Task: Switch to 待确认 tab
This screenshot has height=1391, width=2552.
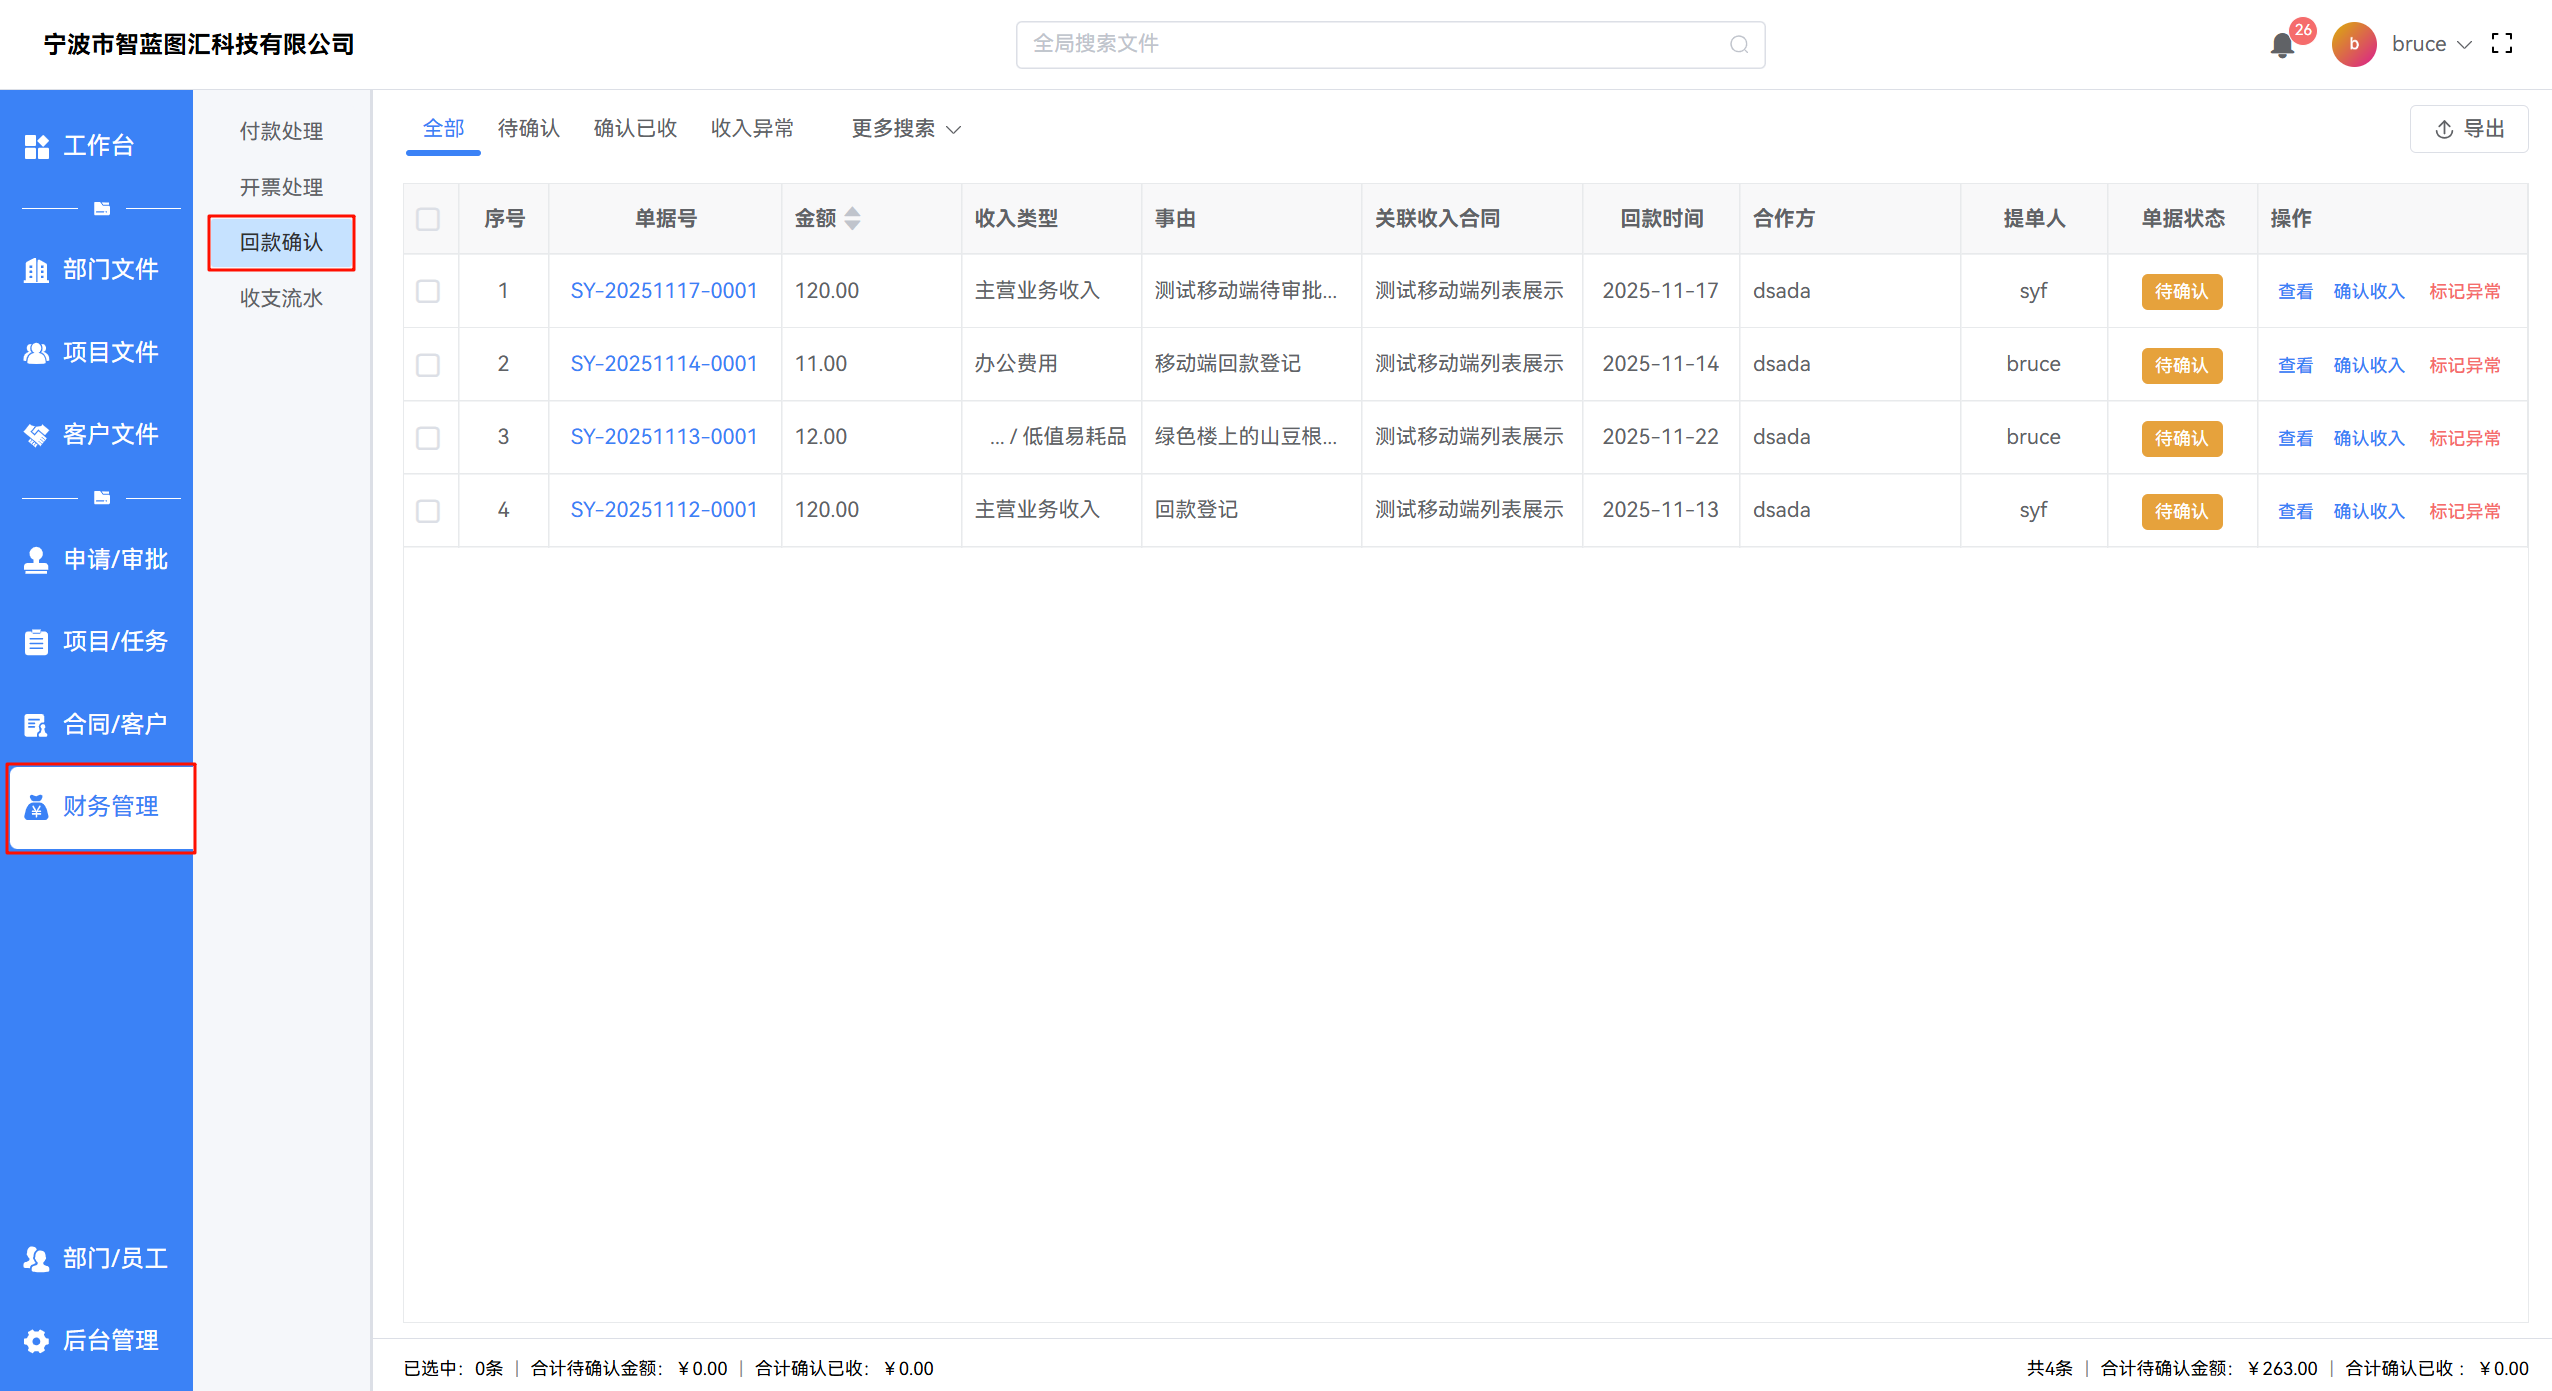Action: [x=528, y=129]
